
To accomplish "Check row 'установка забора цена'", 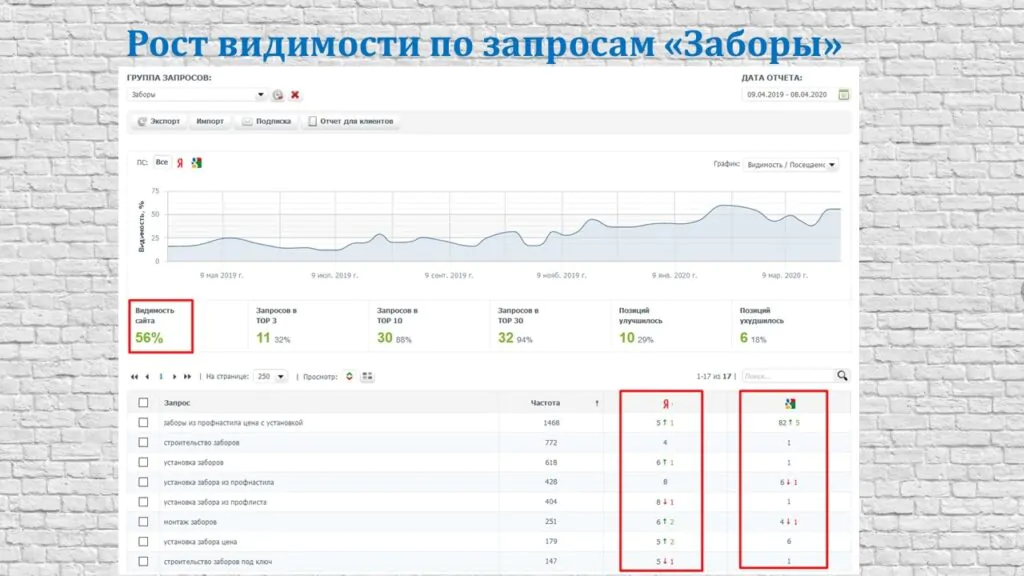I will click(143, 541).
